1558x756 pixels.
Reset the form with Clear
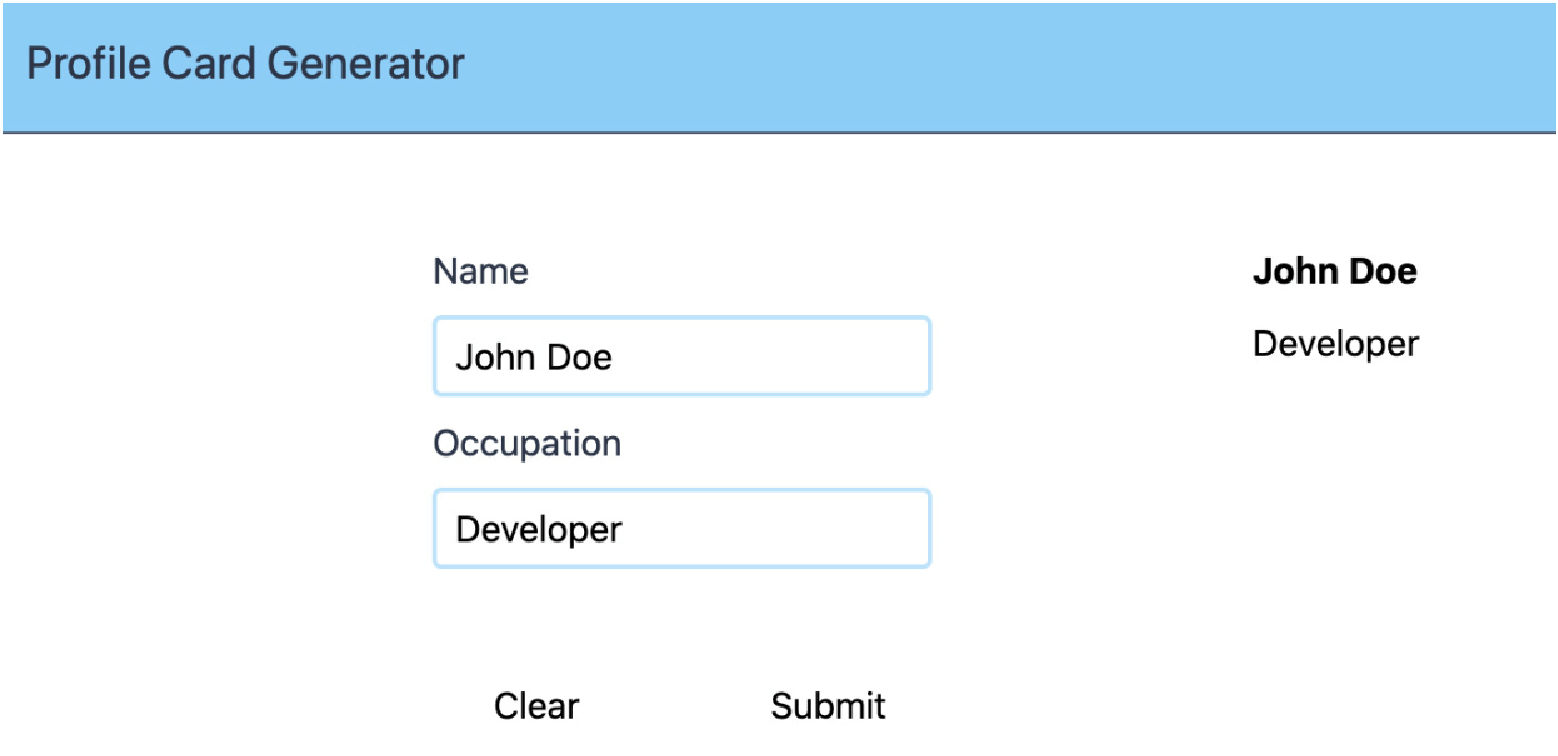pyautogui.click(x=536, y=706)
